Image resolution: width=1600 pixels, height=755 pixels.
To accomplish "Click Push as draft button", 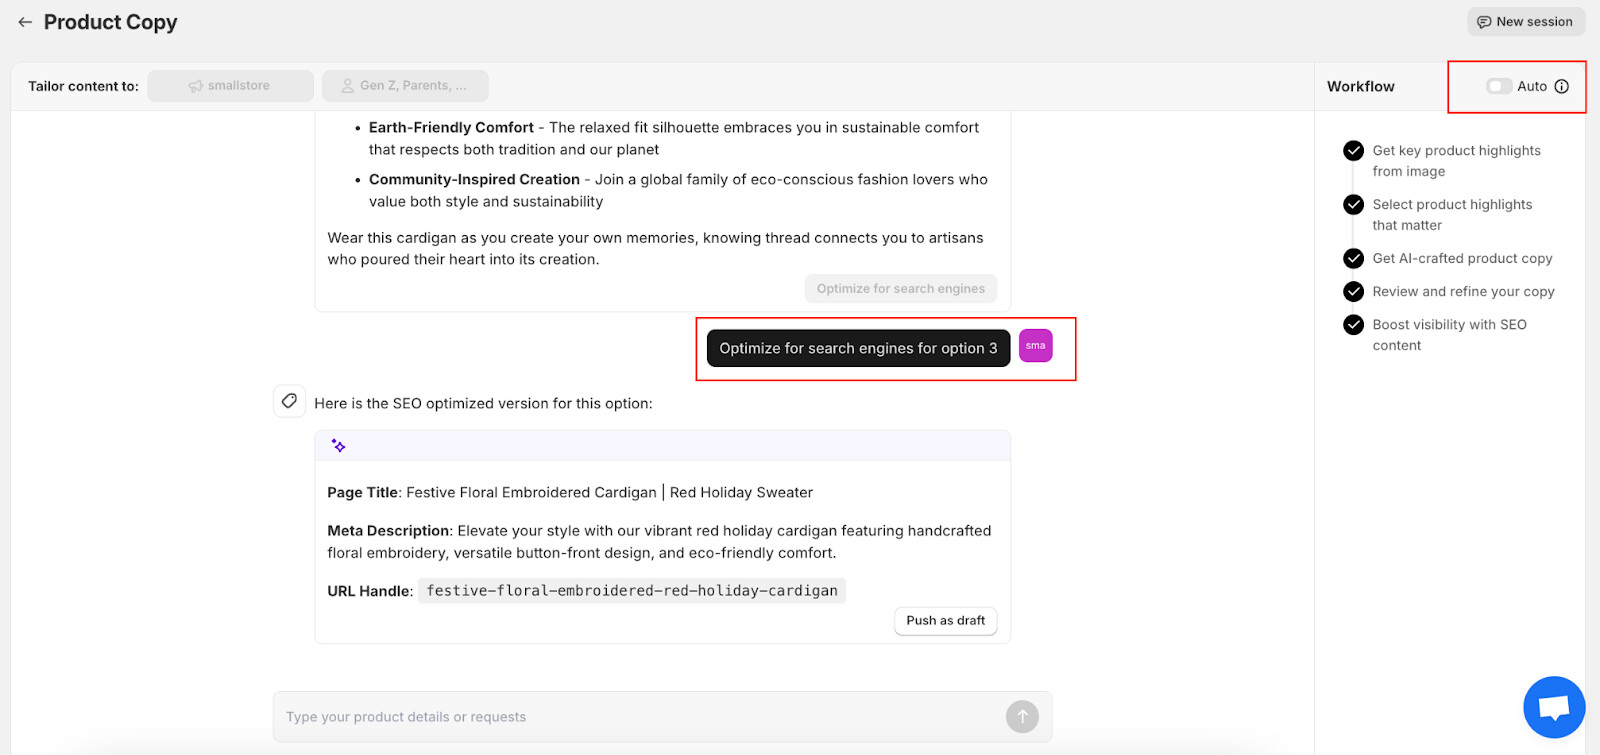I will (x=946, y=621).
